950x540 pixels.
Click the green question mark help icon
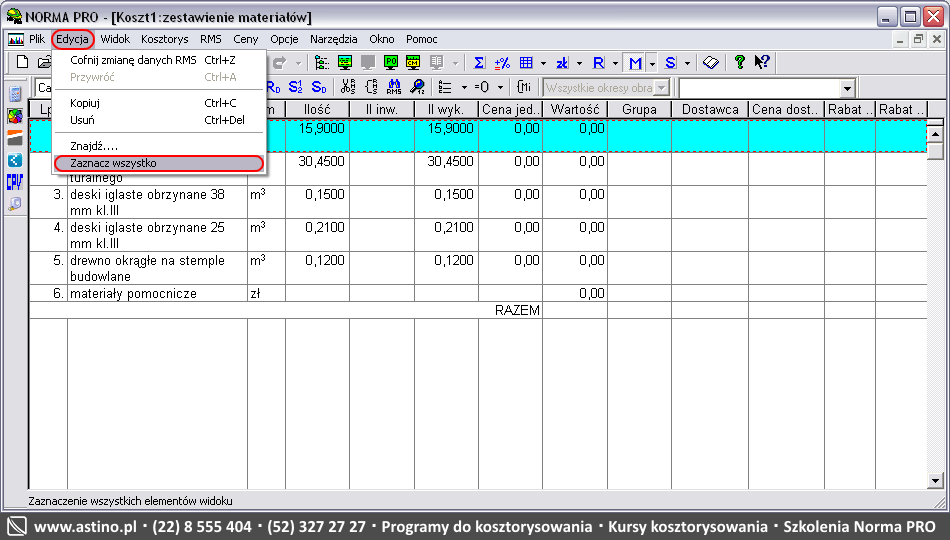[x=739, y=62]
